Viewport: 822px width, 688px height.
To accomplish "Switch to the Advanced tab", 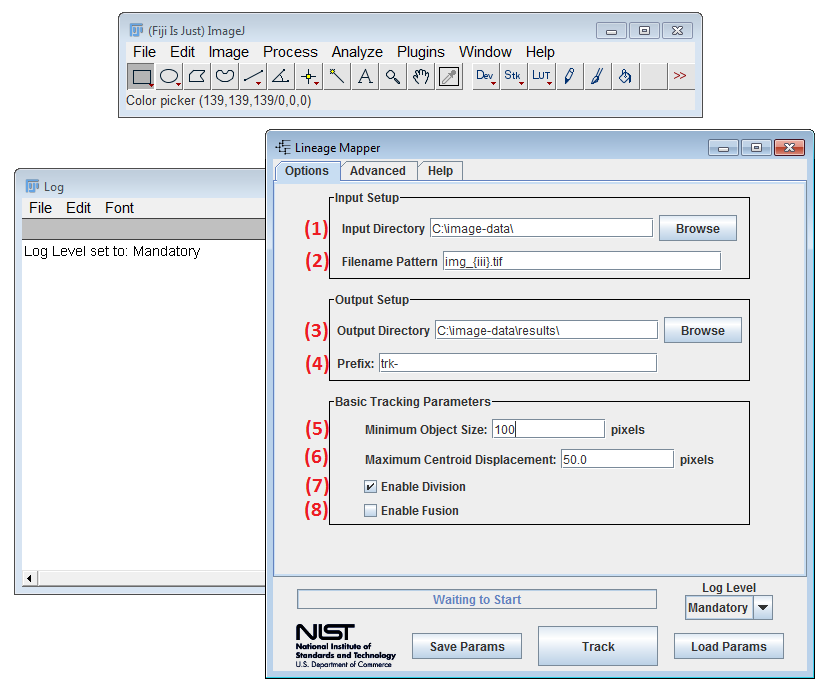I will coord(378,170).
